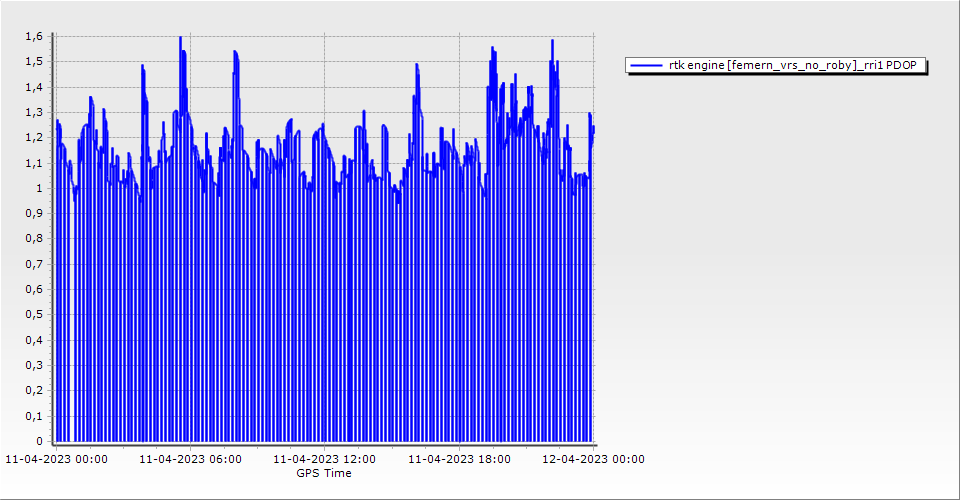Click the 1,3 y-axis tick label
The width and height of the screenshot is (960, 500).
point(34,112)
